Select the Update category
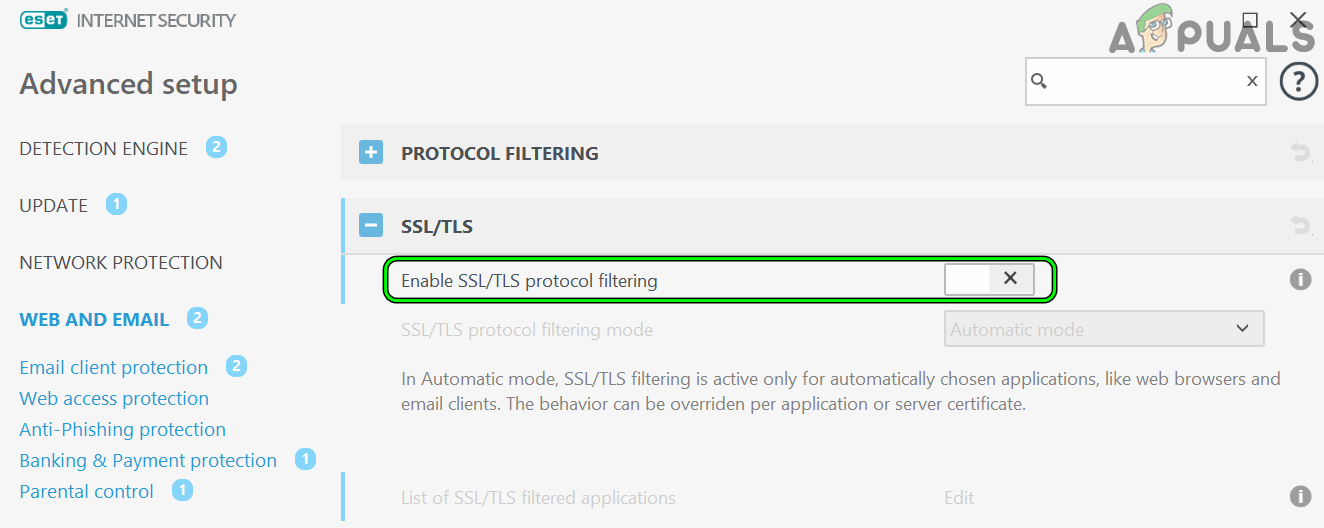Screen dimensions: 1324x528 54,206
